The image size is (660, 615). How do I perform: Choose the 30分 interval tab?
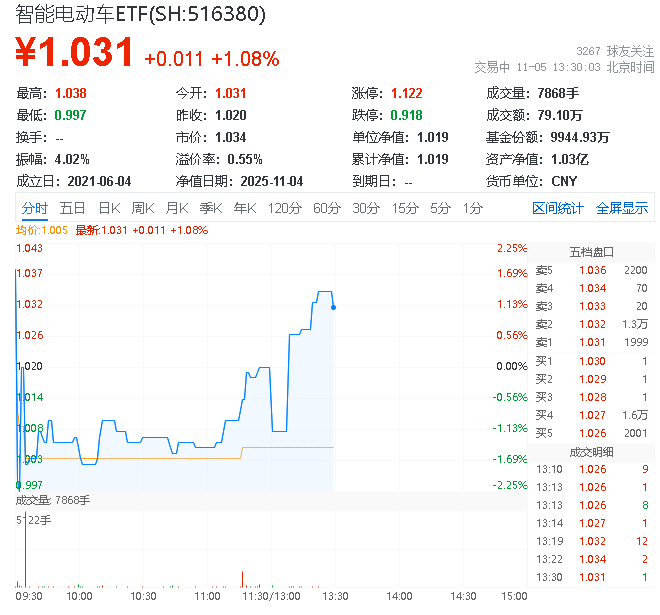pos(366,208)
